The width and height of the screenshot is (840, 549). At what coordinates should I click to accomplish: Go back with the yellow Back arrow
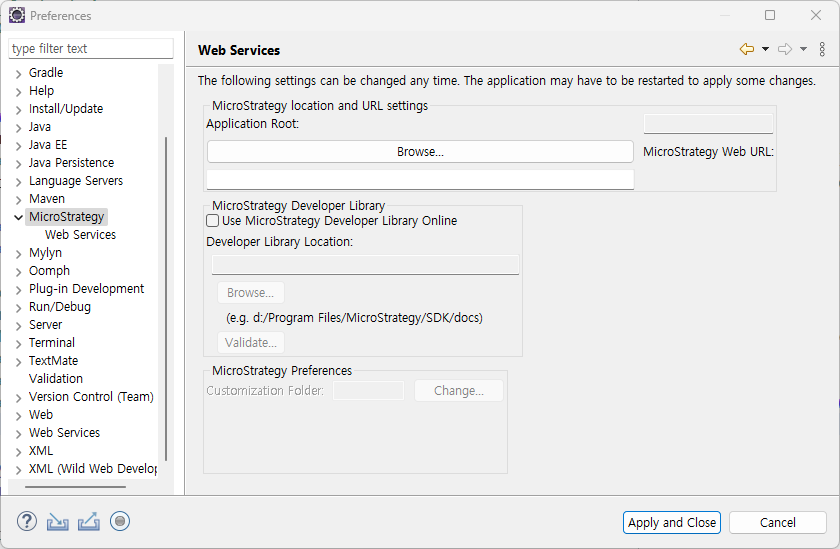(747, 49)
